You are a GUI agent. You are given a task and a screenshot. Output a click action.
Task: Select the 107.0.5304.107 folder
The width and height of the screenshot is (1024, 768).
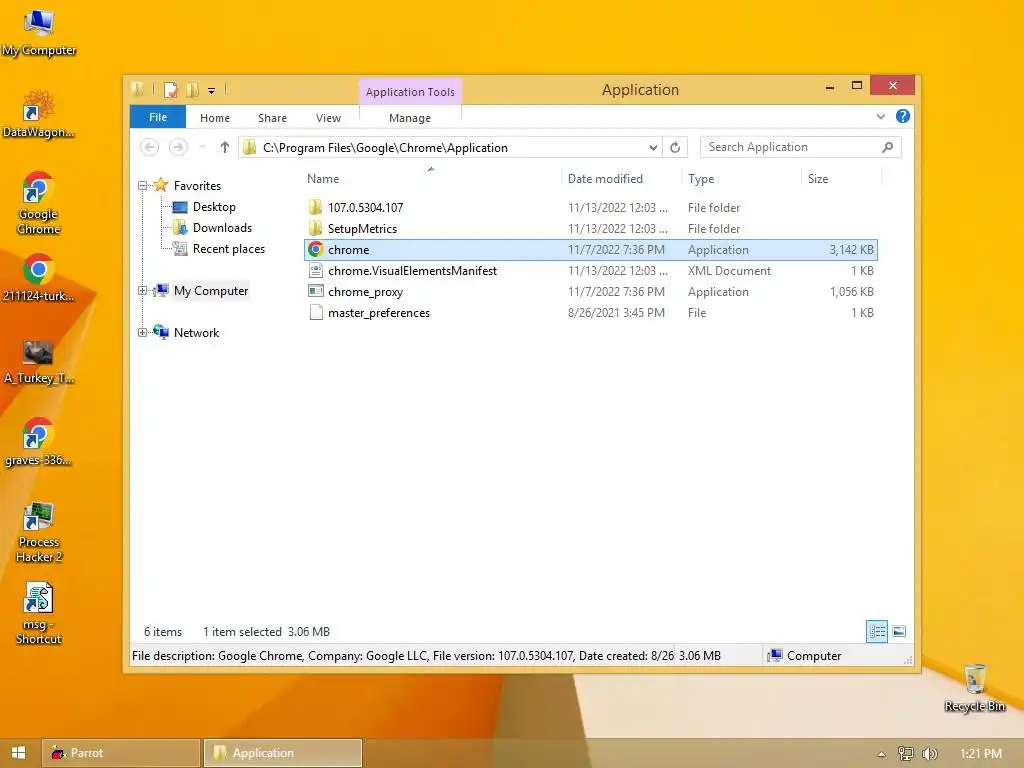tap(591, 208)
